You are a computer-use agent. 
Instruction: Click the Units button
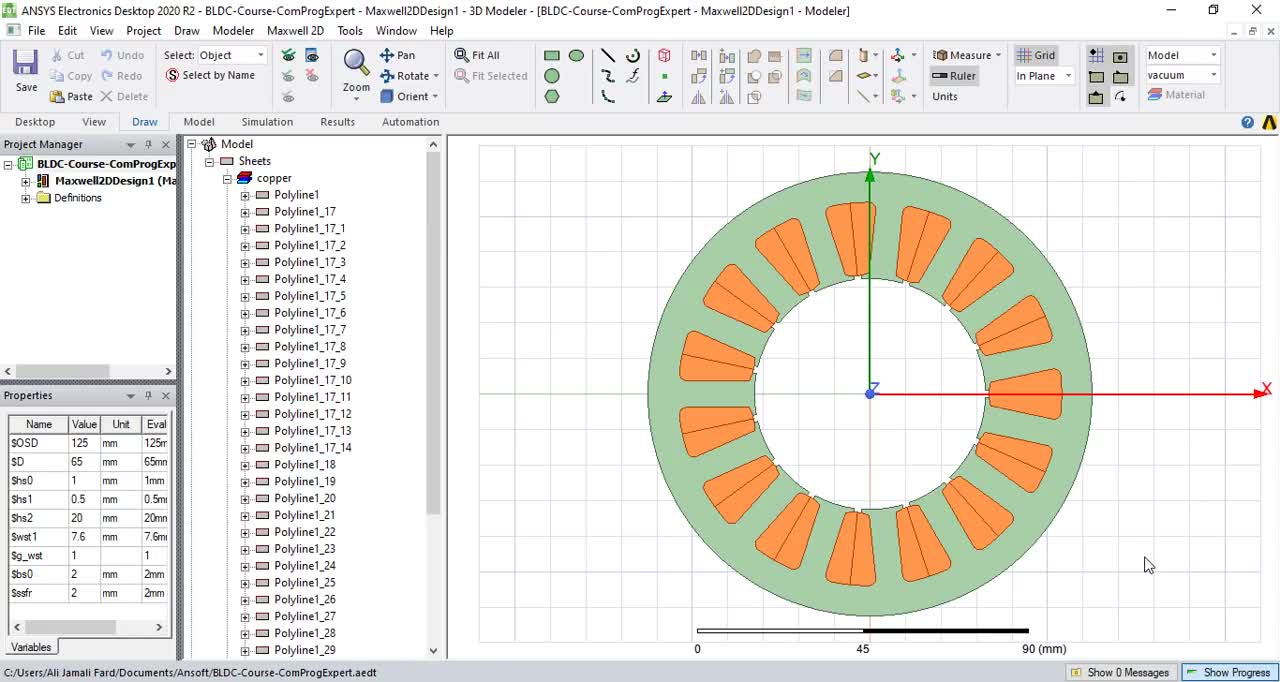click(x=944, y=96)
